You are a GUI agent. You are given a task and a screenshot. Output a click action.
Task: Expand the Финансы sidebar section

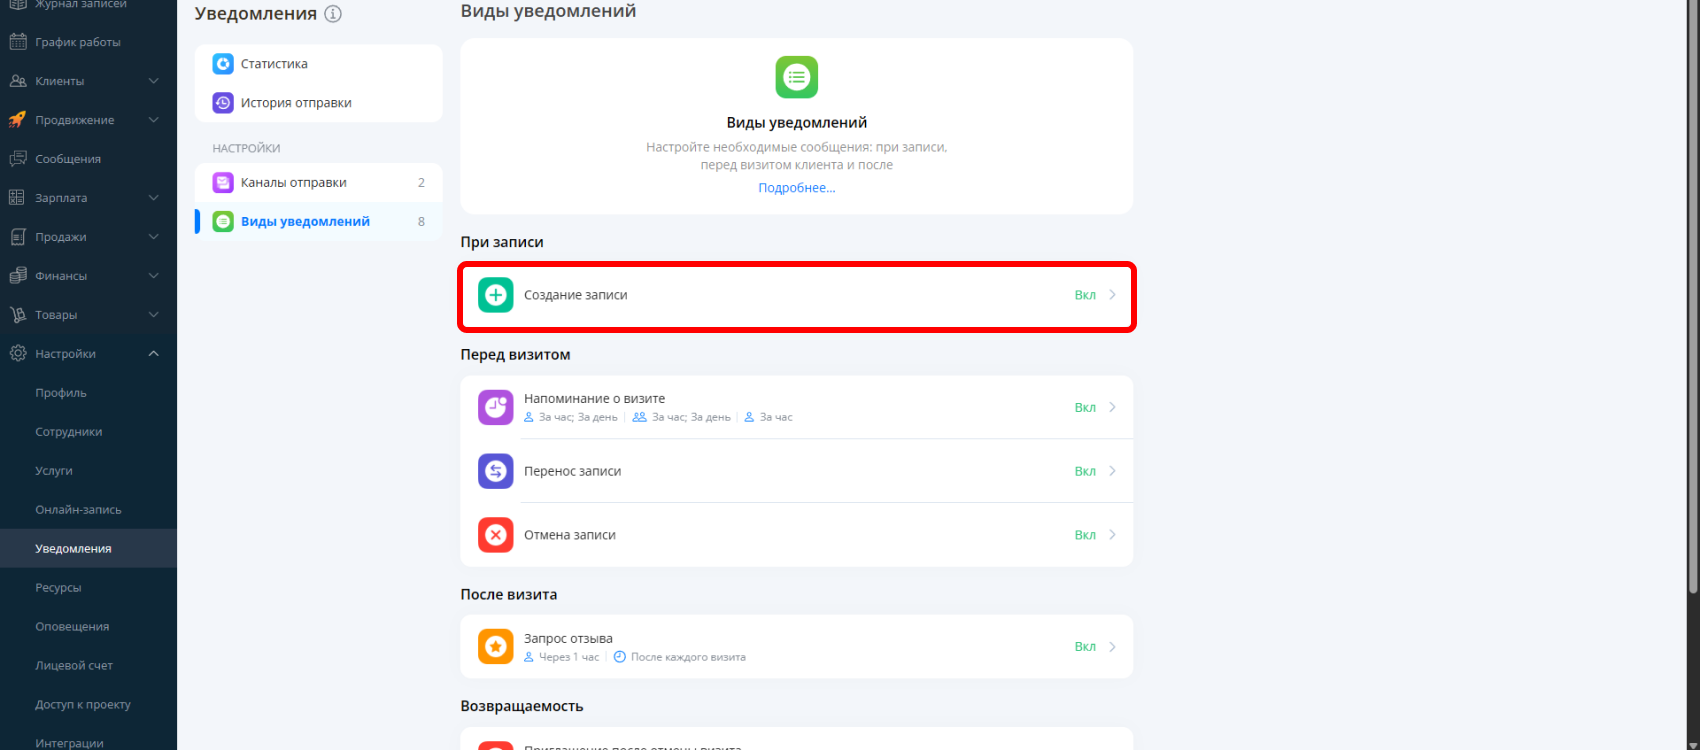[x=153, y=276]
